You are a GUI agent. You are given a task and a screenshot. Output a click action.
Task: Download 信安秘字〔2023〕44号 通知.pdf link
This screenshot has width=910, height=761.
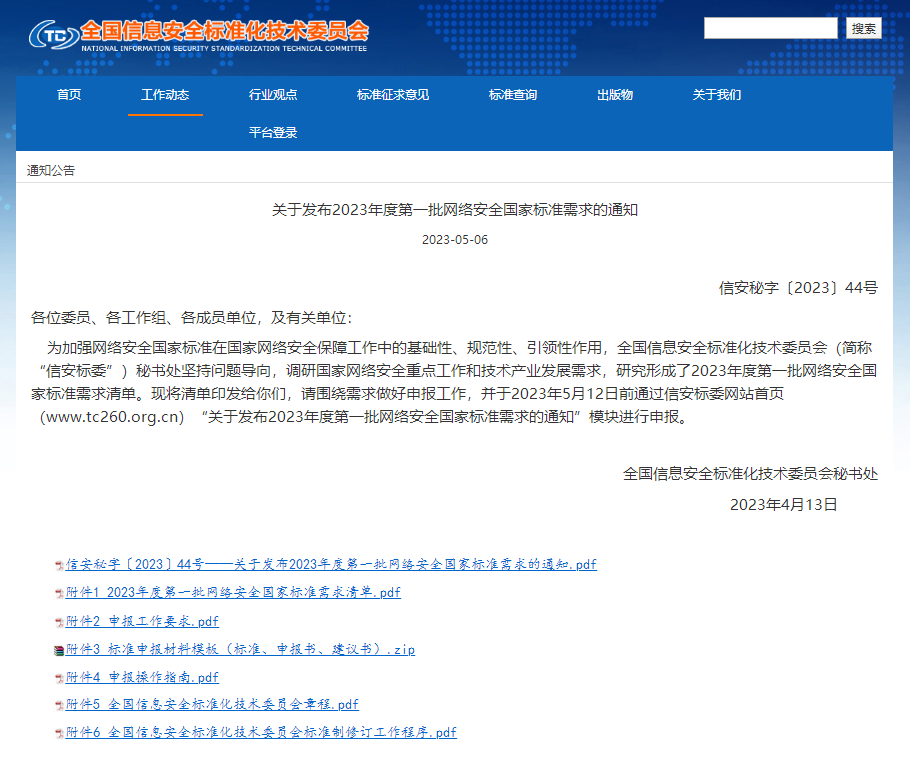331,564
